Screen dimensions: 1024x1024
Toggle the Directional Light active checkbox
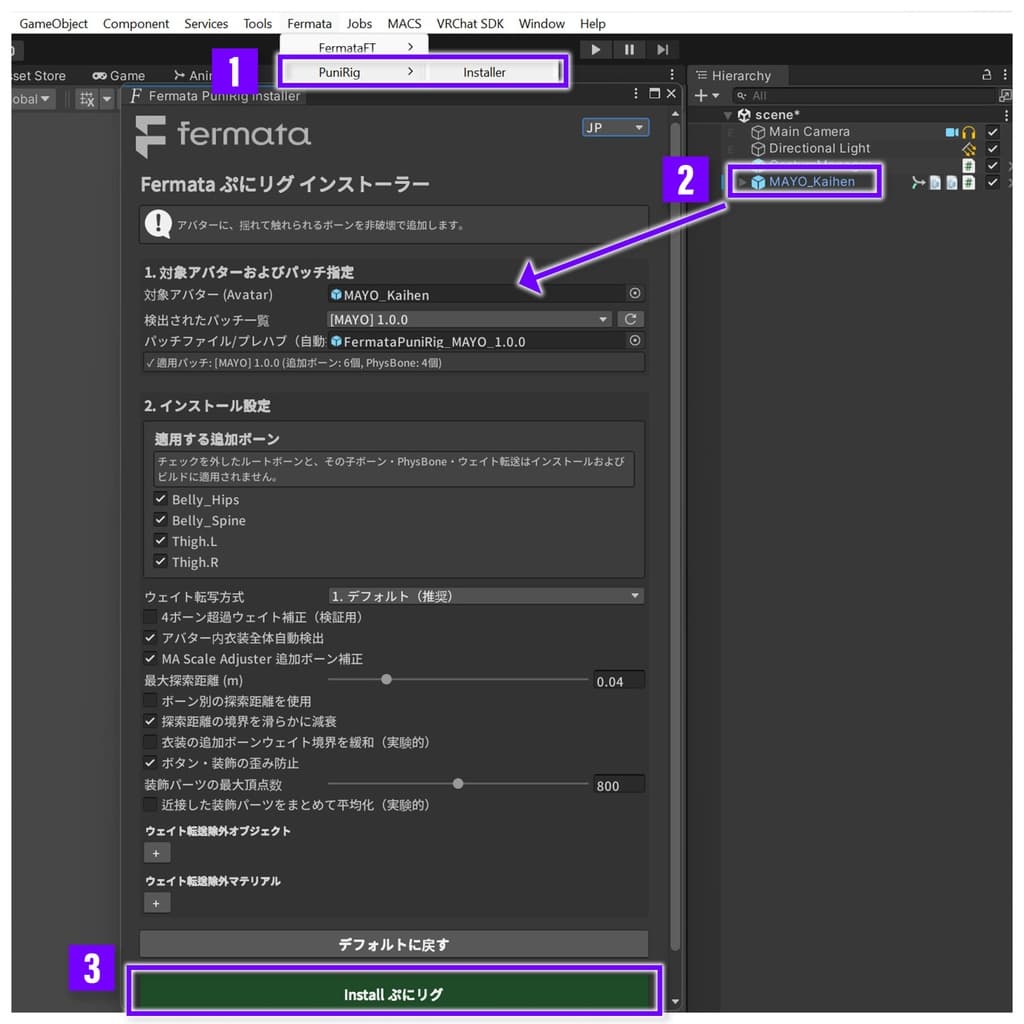992,149
